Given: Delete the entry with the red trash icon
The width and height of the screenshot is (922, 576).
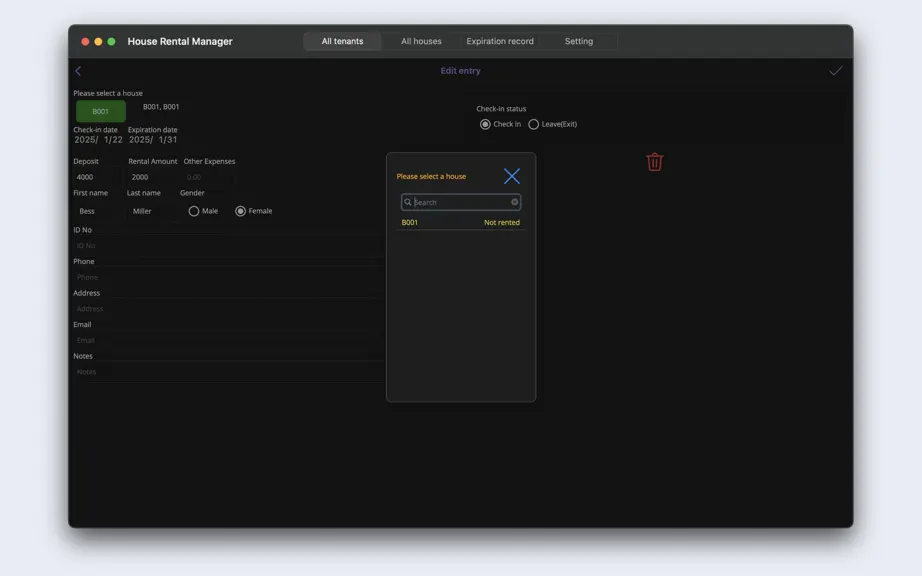Looking at the screenshot, I should point(654,162).
